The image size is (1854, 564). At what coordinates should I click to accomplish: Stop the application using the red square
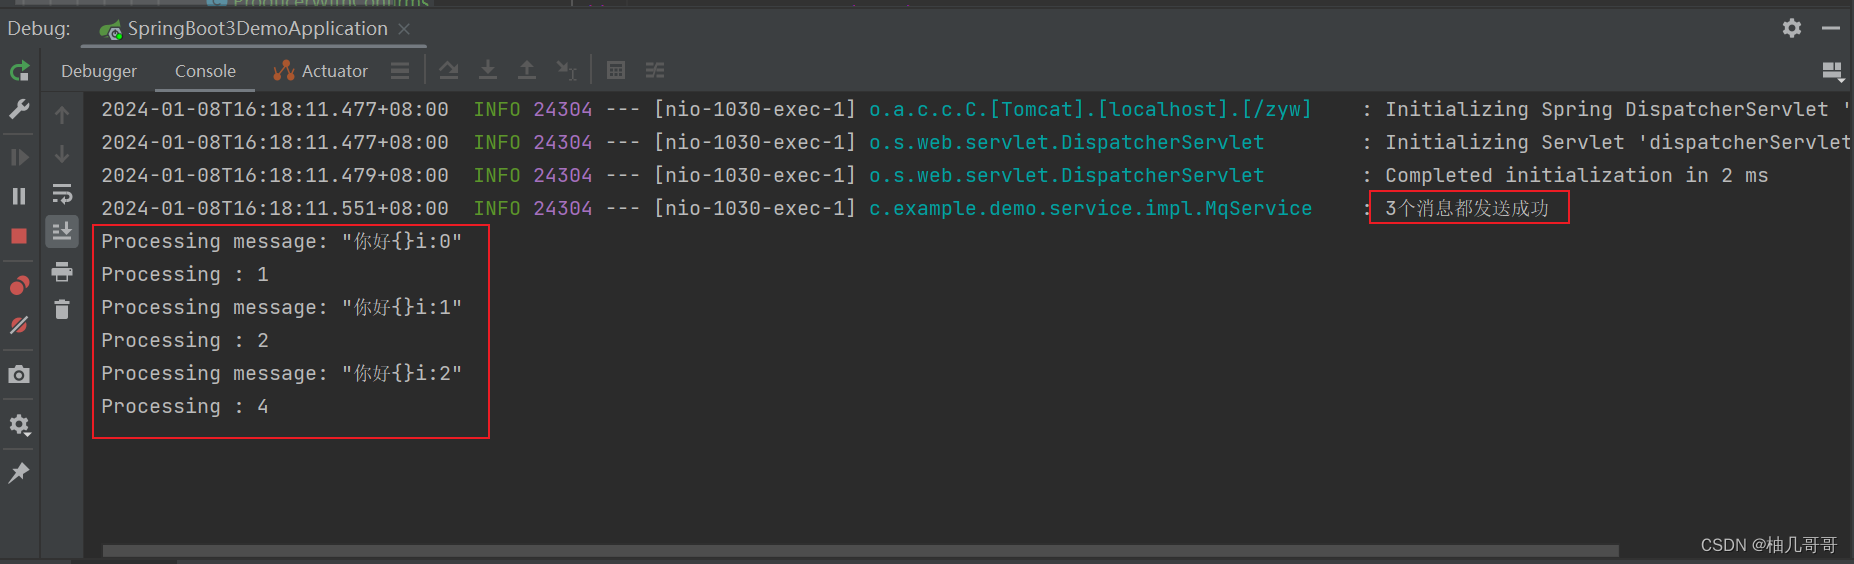click(19, 236)
